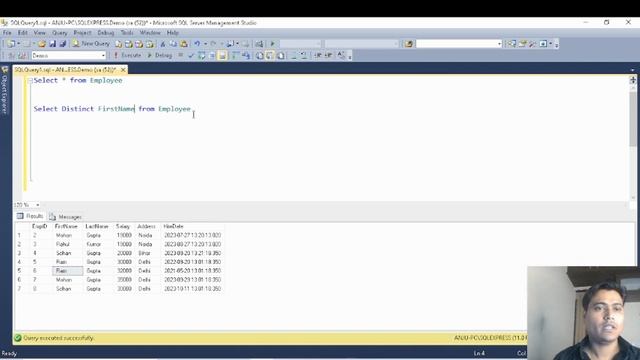Collapse the first Select statement outline
Viewport: 640px width, 360px height.
click(30, 81)
